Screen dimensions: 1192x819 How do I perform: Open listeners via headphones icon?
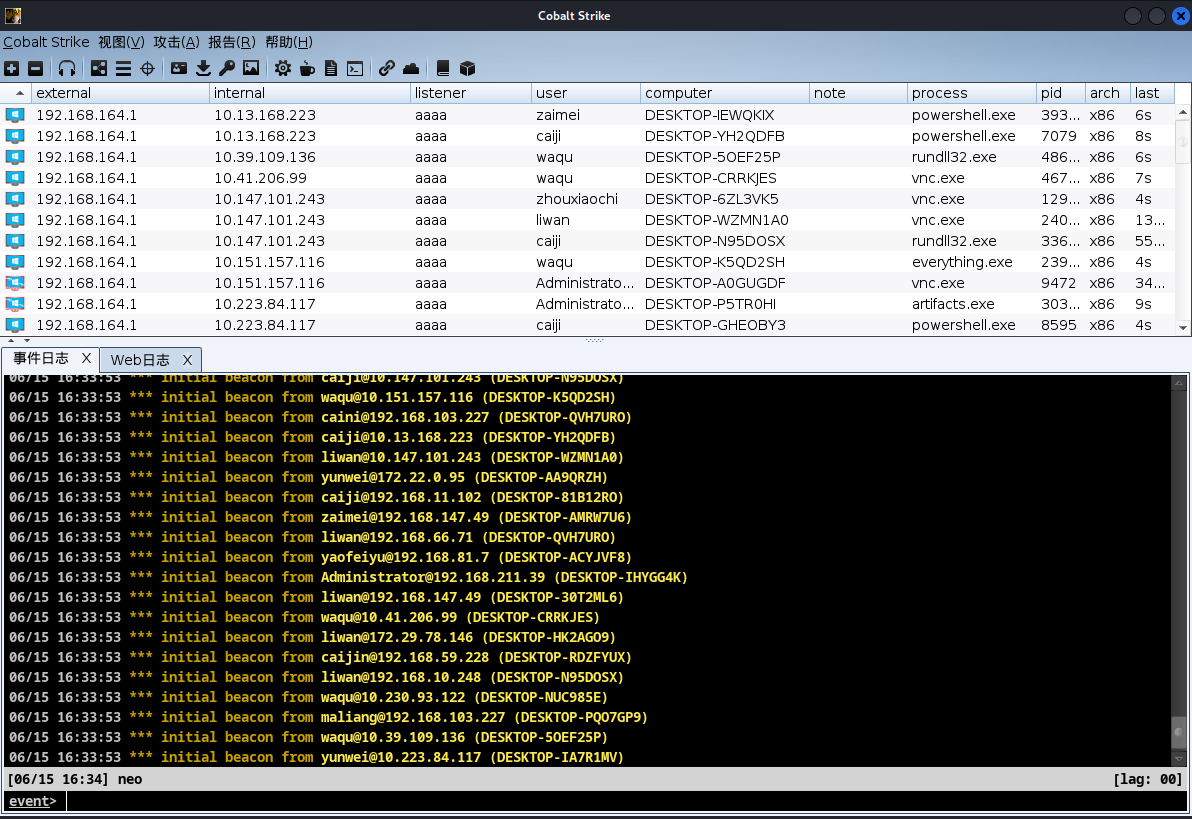tap(67, 68)
